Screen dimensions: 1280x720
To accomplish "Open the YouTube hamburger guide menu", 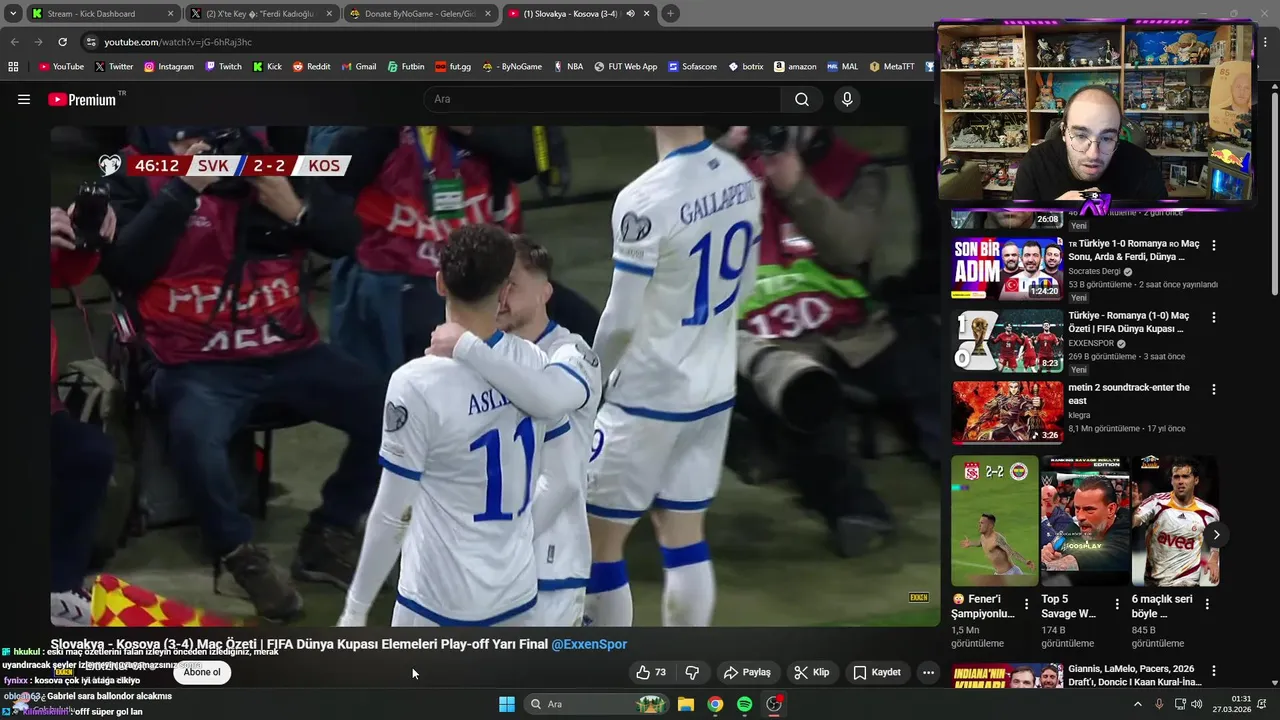I will click(24, 99).
